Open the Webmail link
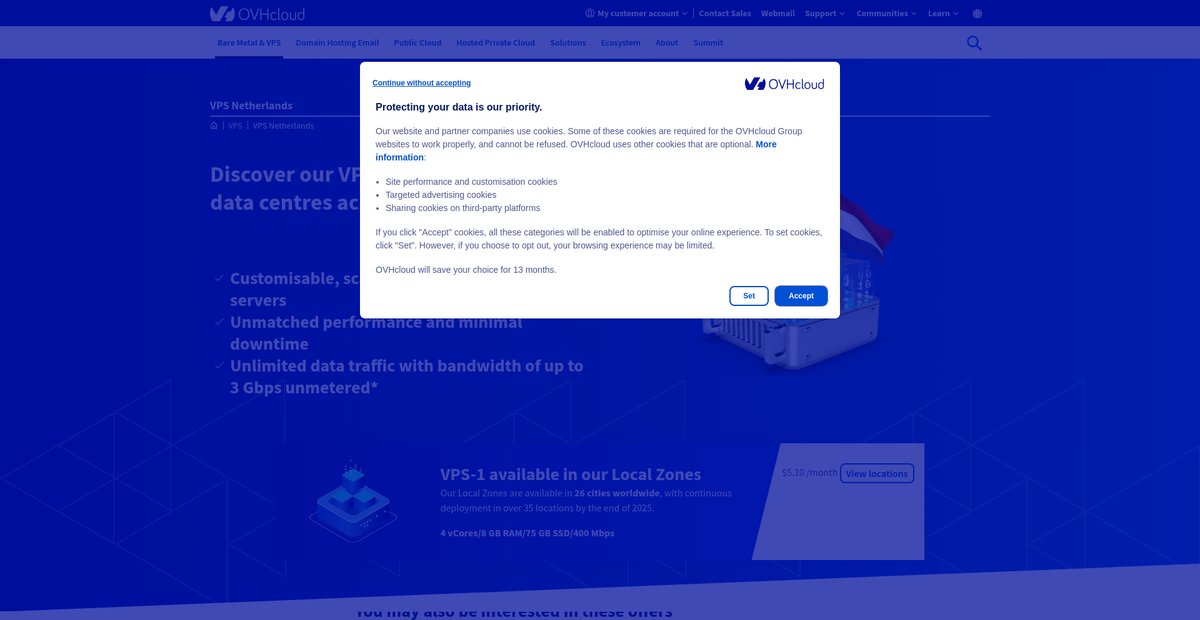Image resolution: width=1200 pixels, height=620 pixels. [x=778, y=14]
